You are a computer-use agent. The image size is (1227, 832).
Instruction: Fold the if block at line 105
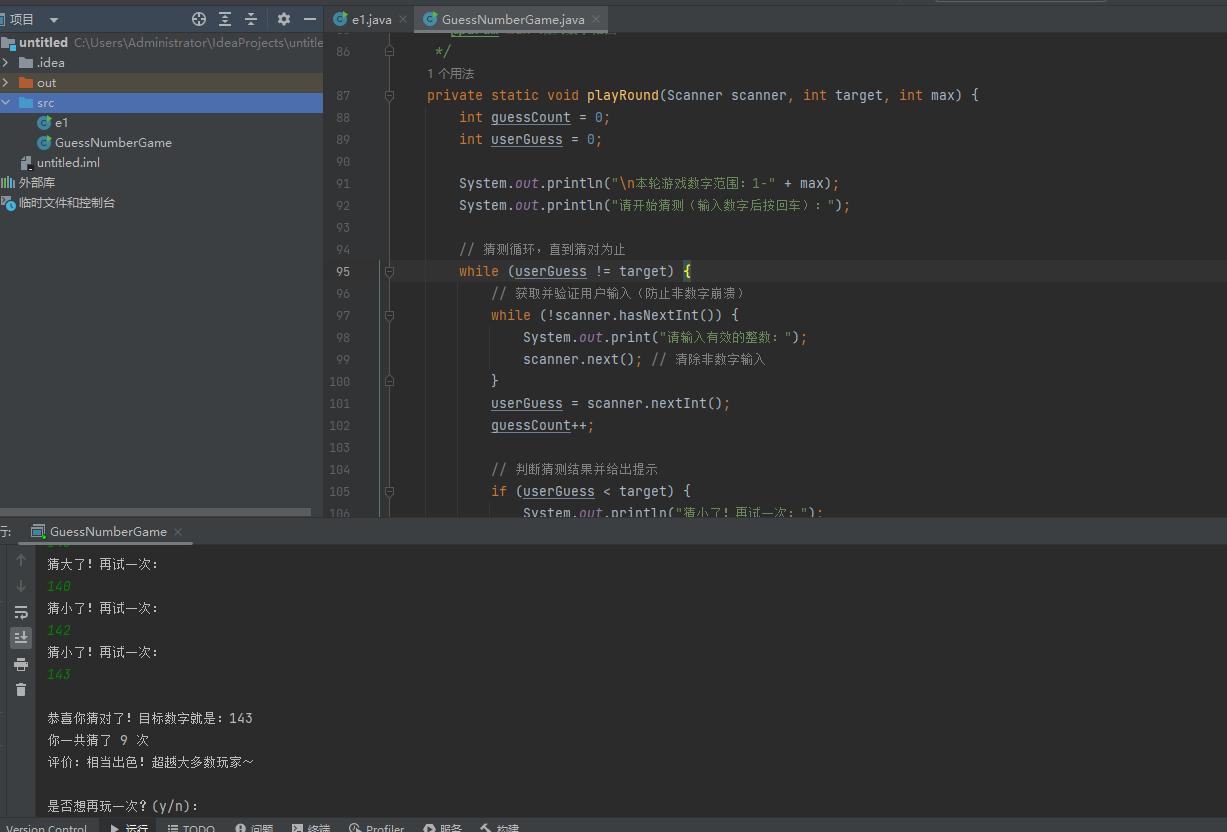[x=390, y=491]
